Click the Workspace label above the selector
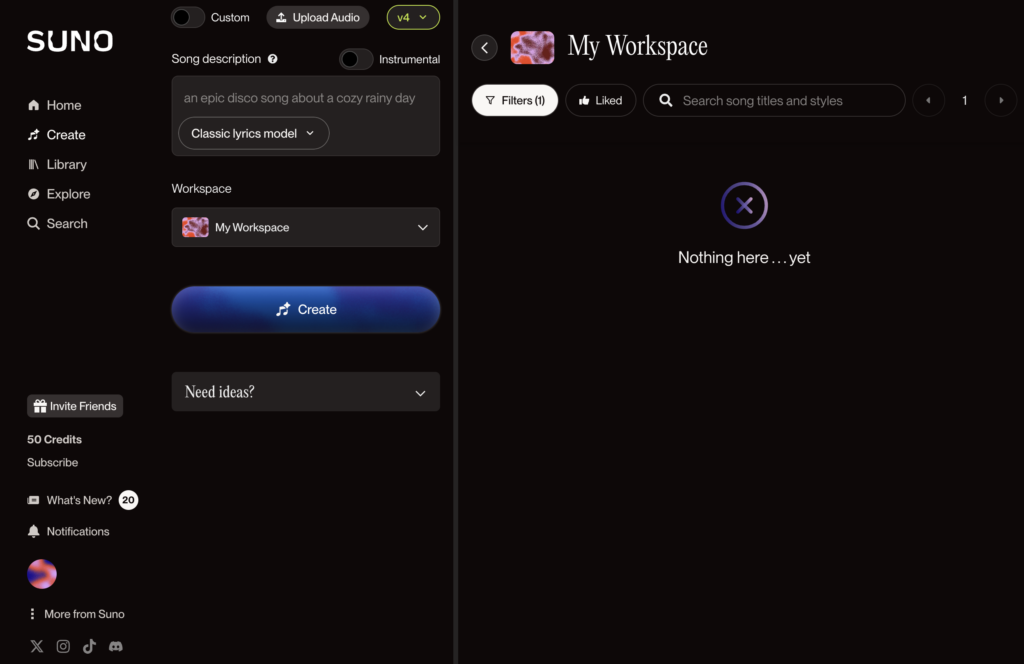This screenshot has width=1024, height=664. 201,189
